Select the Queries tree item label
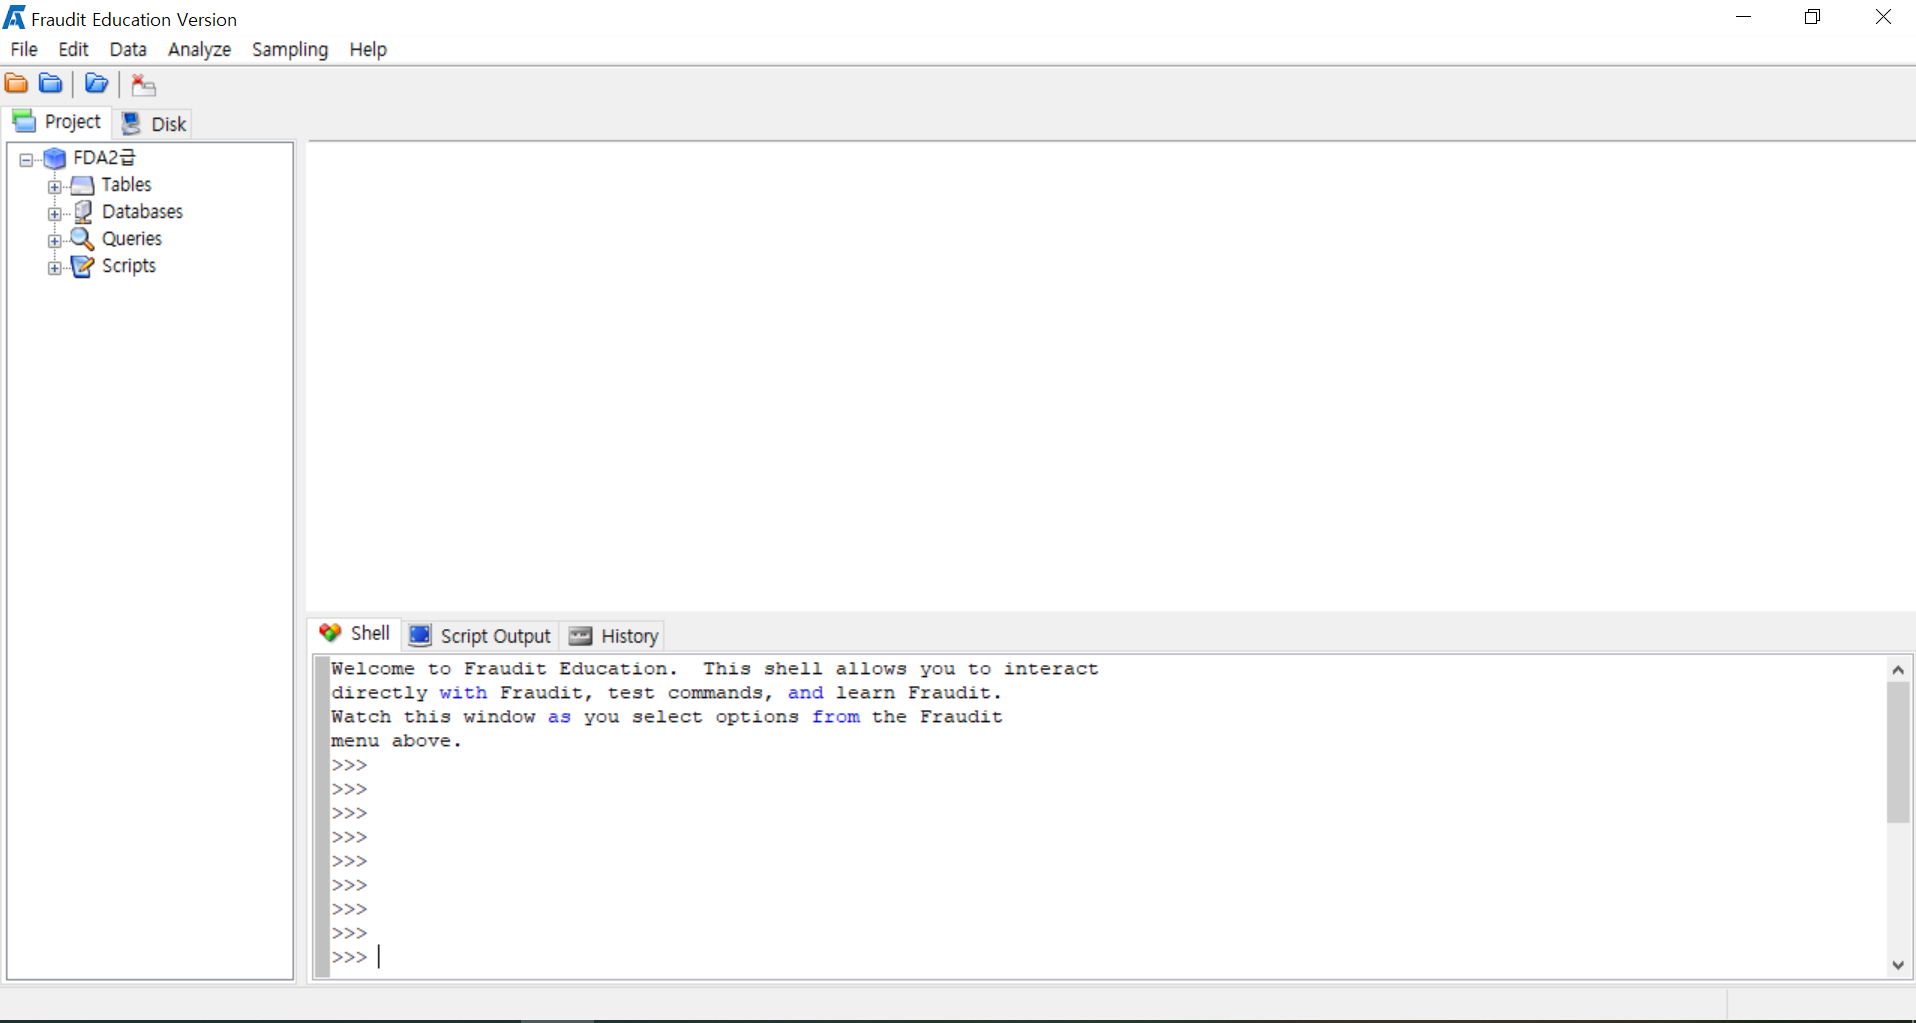Screen dimensions: 1916x1023 pyautogui.click(x=131, y=239)
